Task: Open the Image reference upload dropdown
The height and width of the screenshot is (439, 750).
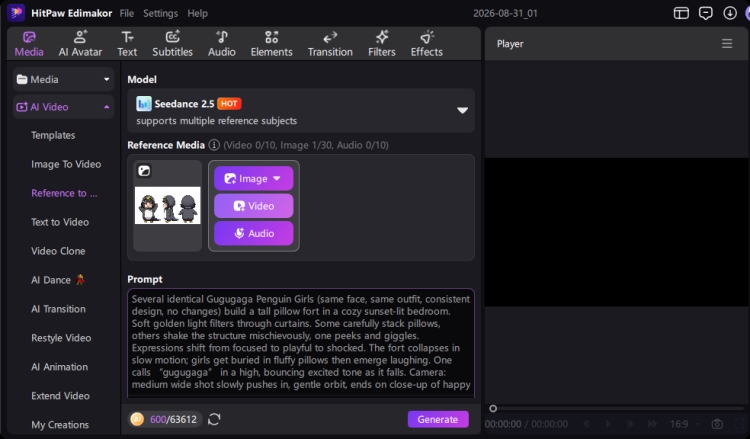Action: [x=254, y=178]
